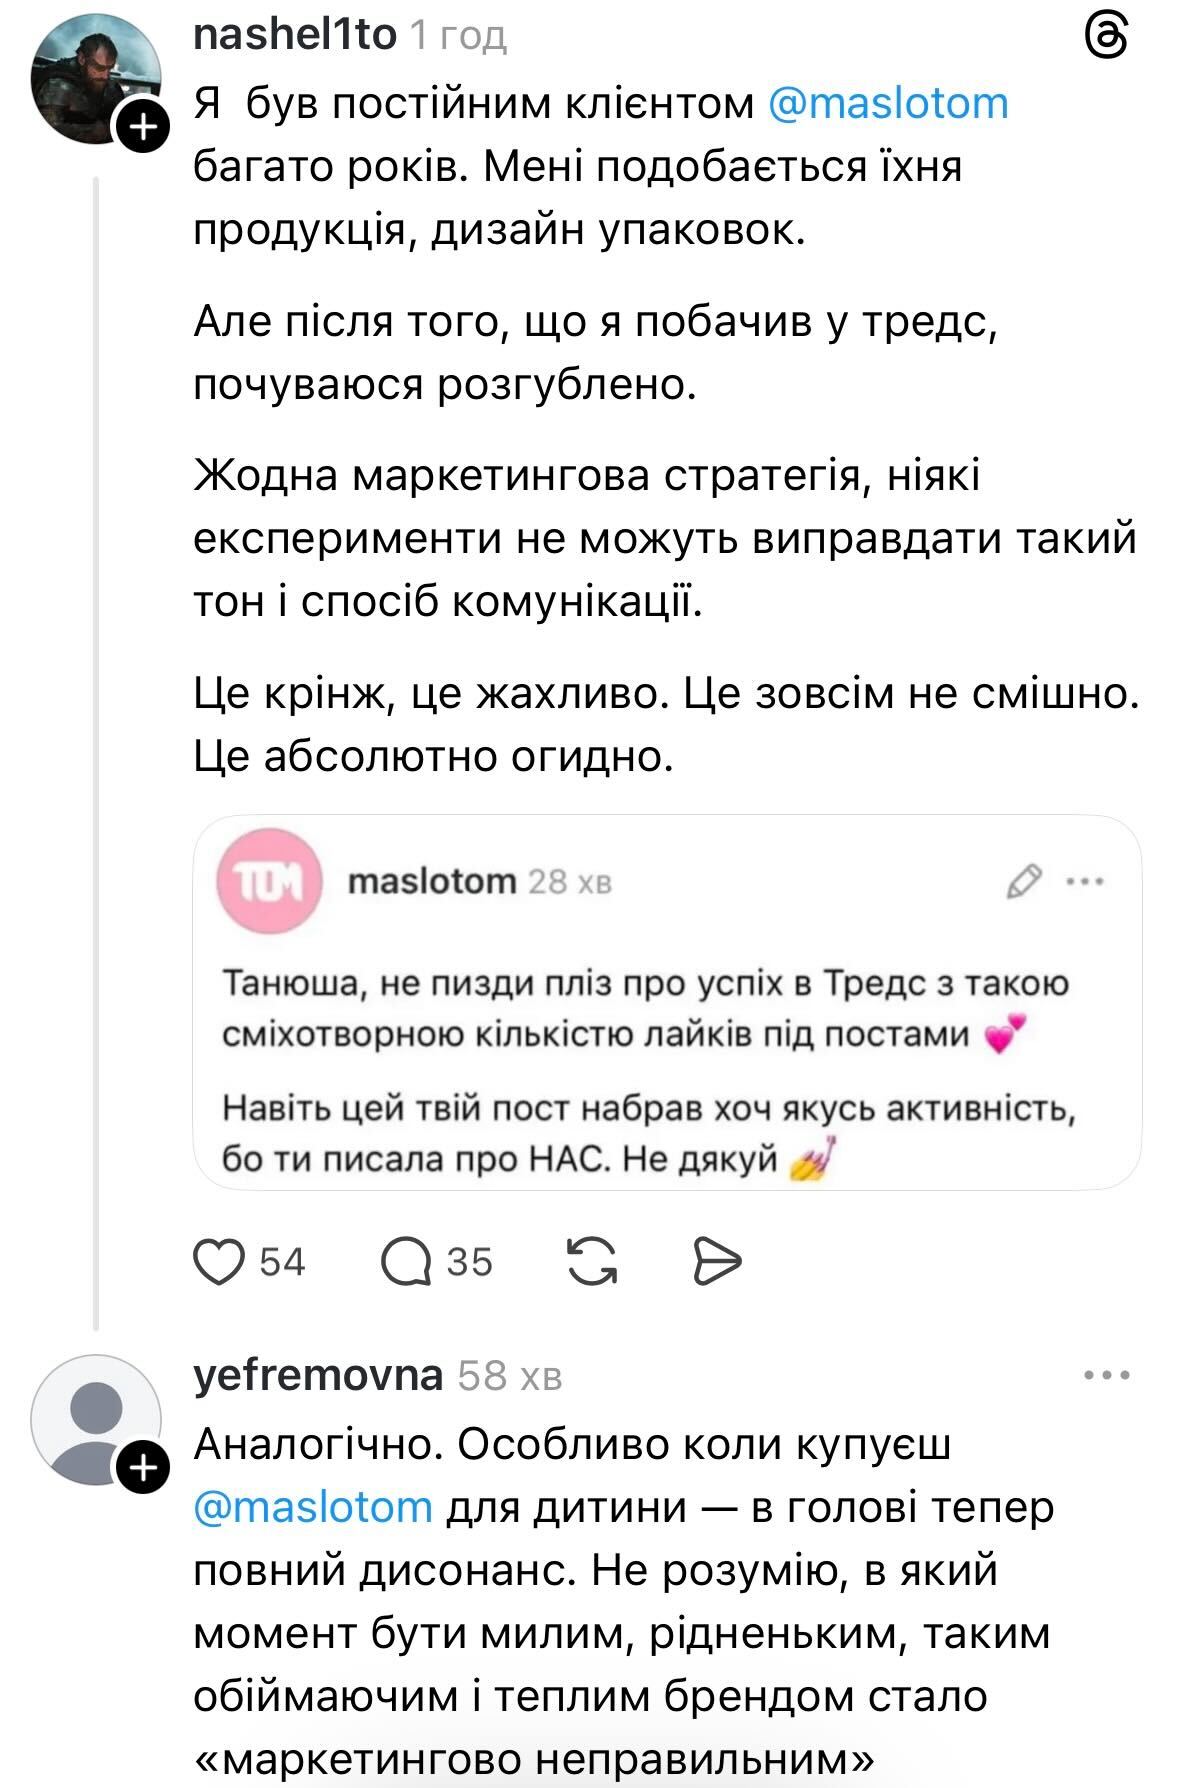The width and height of the screenshot is (1179, 1788).
Task: Open the @maslotom mention in nashel1to's post
Action: pyautogui.click(x=888, y=104)
